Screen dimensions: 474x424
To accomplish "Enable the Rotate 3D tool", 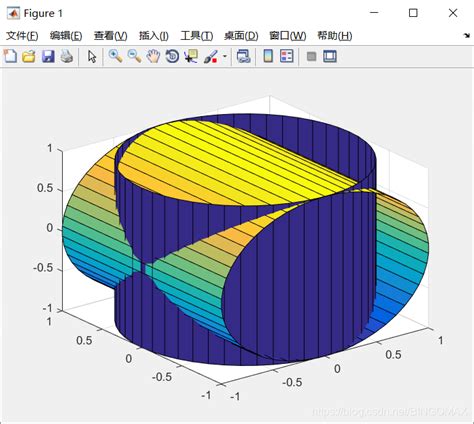I will (x=172, y=56).
